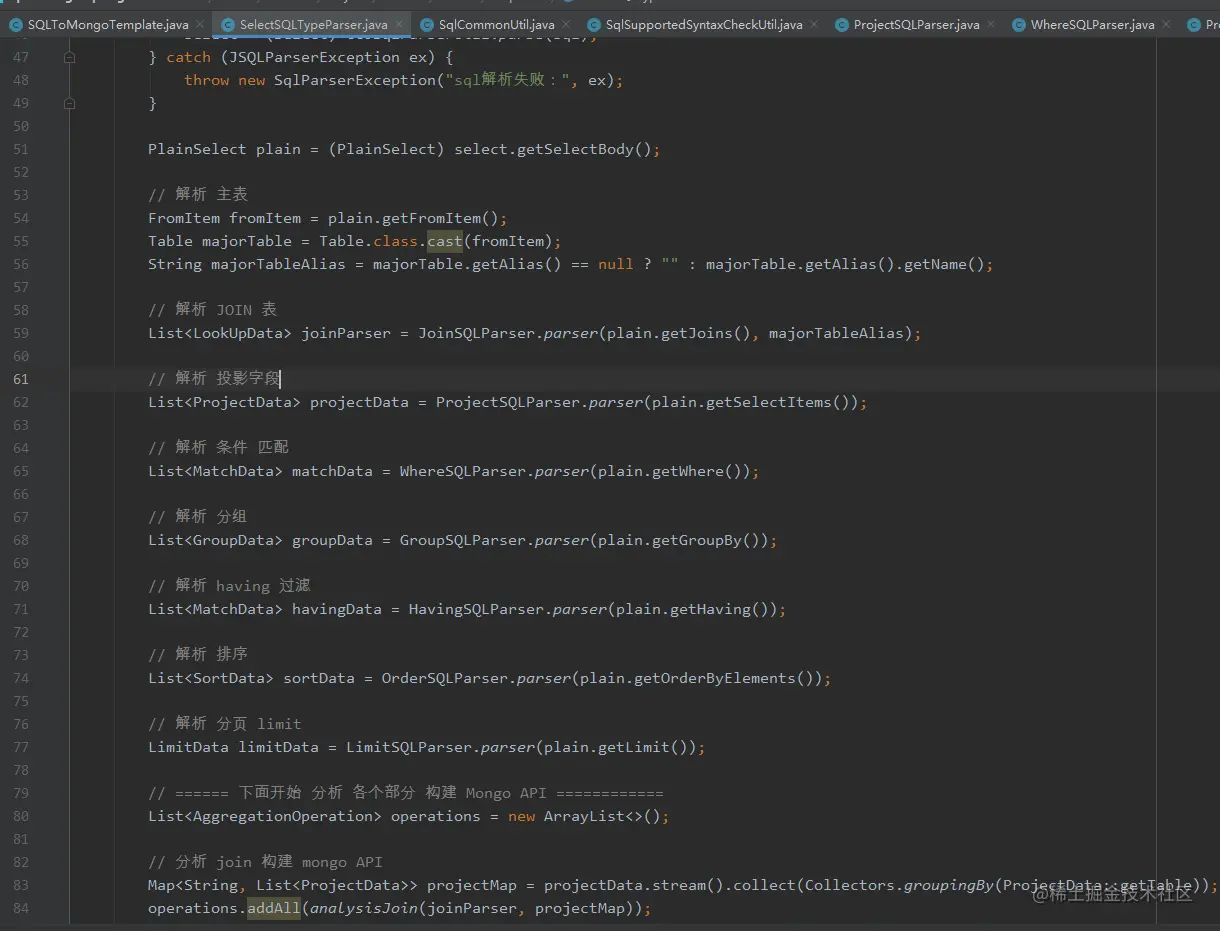Screen dimensions: 1220x931
Task: Click the class icon on WhereSQLParser.java tab
Action: coord(1019,24)
